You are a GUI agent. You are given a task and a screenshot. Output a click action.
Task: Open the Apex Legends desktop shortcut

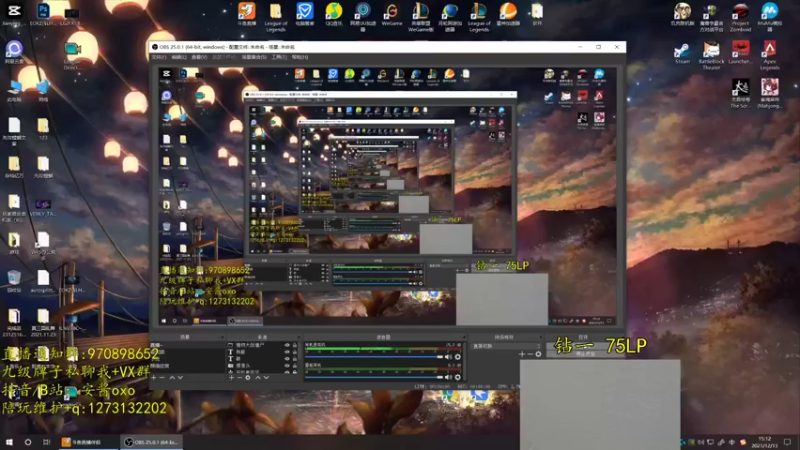[x=769, y=55]
